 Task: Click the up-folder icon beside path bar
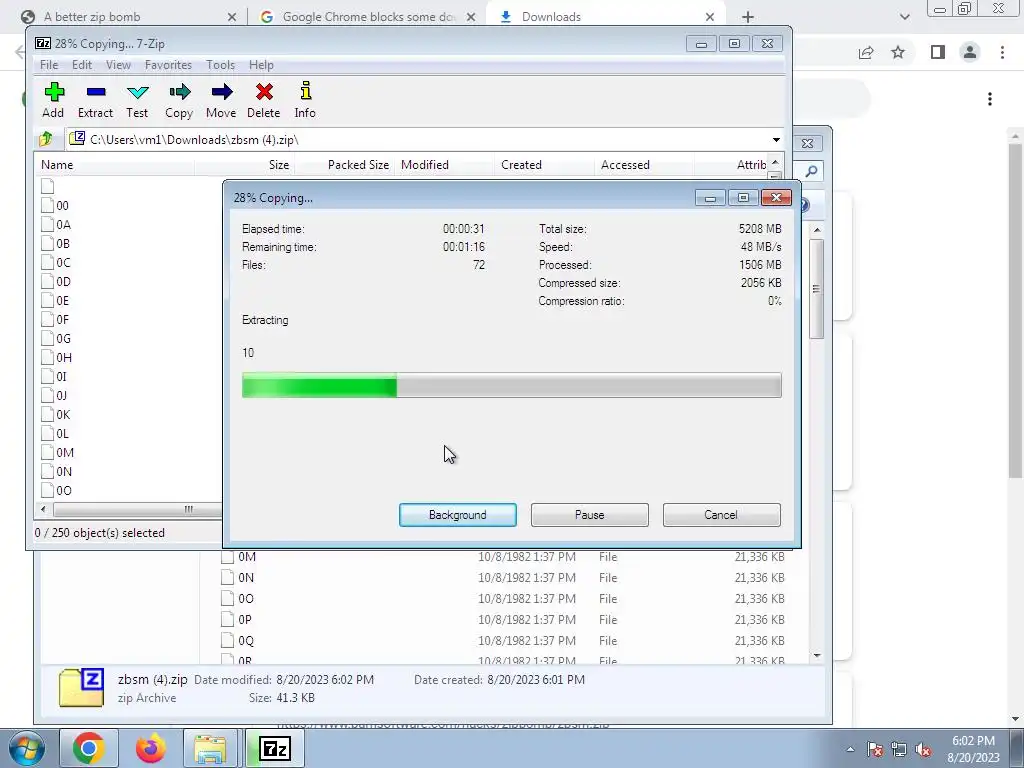tap(46, 139)
